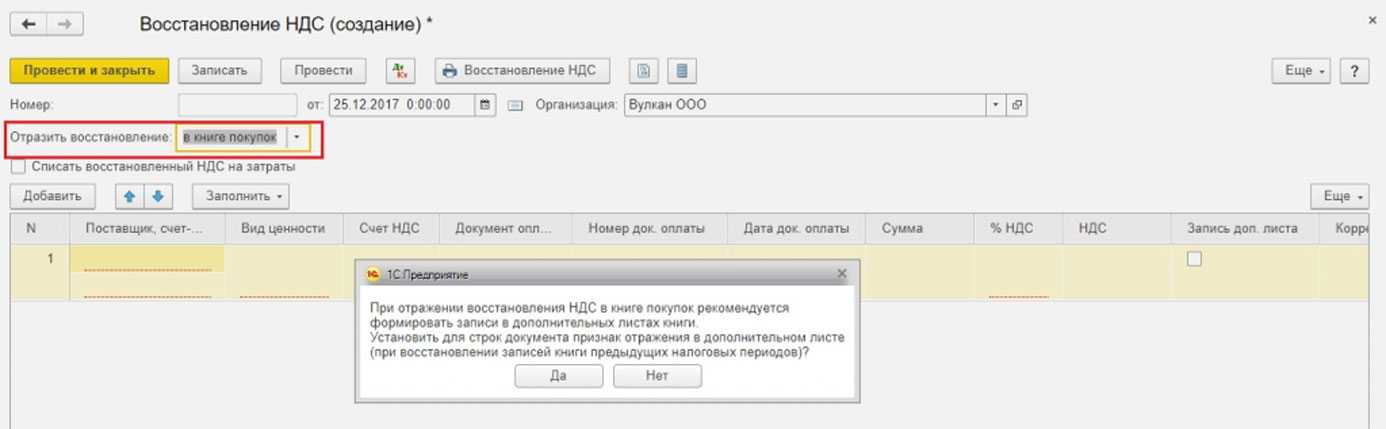The height and width of the screenshot is (429, 1386).
Task: Move row up with arrow icon
Action: [x=128, y=196]
